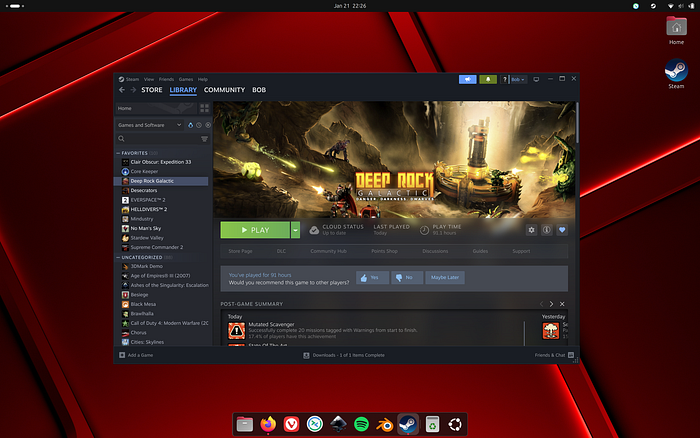This screenshot has height=438, width=700.
Task: Open the Games and Software dropdown
Action: tap(150, 125)
